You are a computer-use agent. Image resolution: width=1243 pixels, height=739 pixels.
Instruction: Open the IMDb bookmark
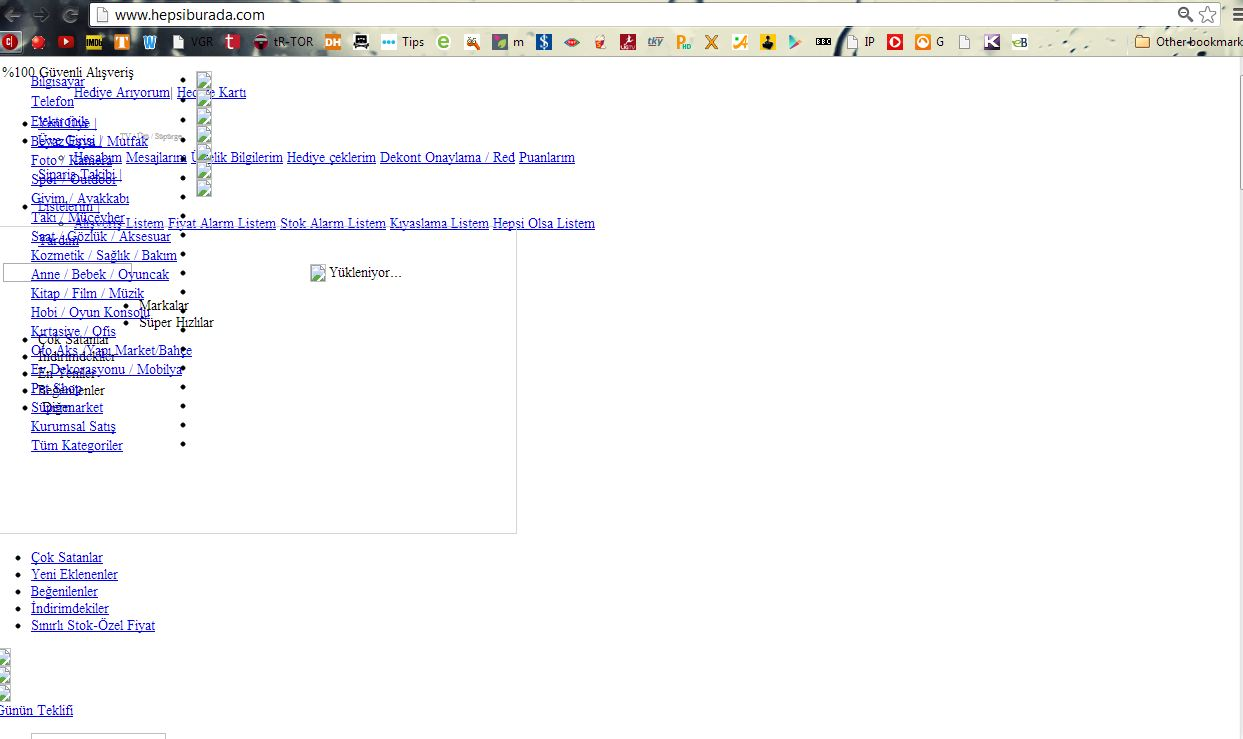click(94, 42)
